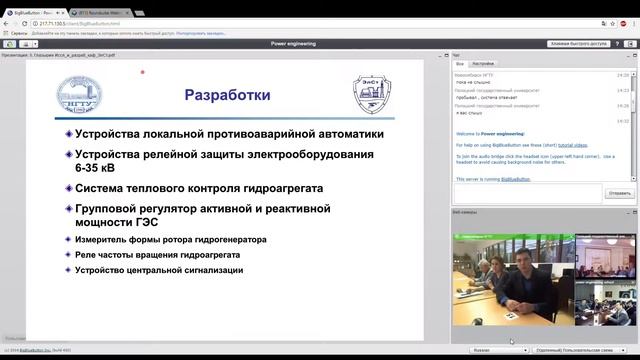Image resolution: width=640 pixels, height=360 pixels.
Task: Open the webcam share dropdown arrow
Action: point(36,44)
